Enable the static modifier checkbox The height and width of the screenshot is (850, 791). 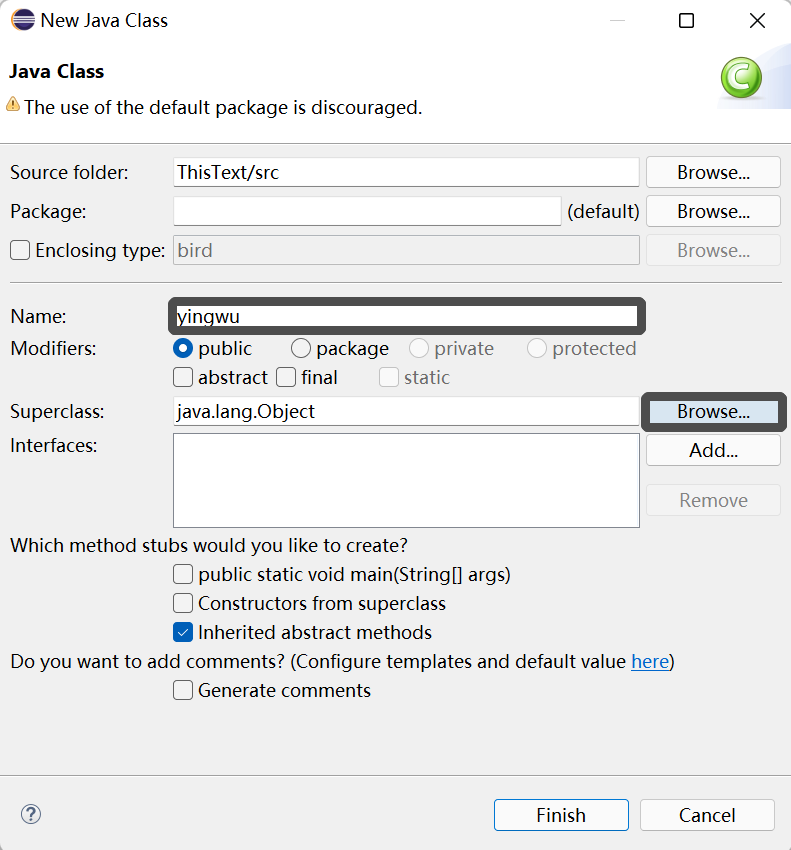[388, 378]
